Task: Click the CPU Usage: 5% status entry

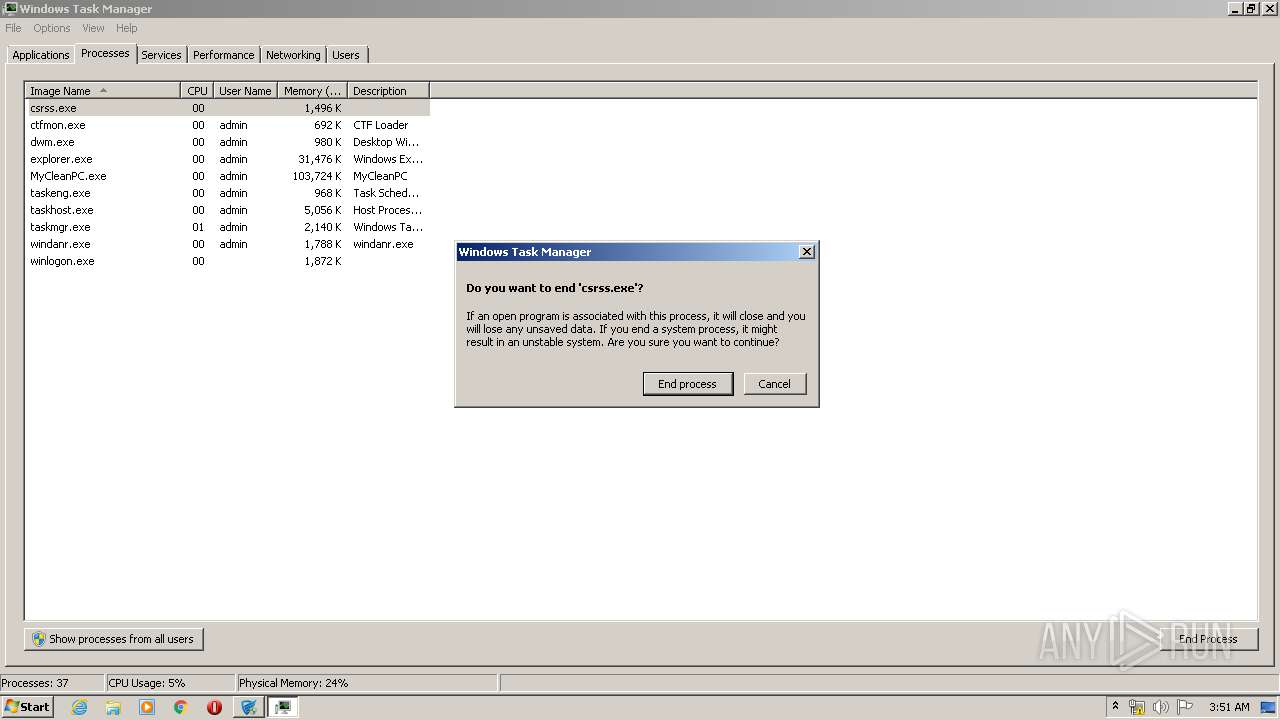Action: pyautogui.click(x=170, y=683)
